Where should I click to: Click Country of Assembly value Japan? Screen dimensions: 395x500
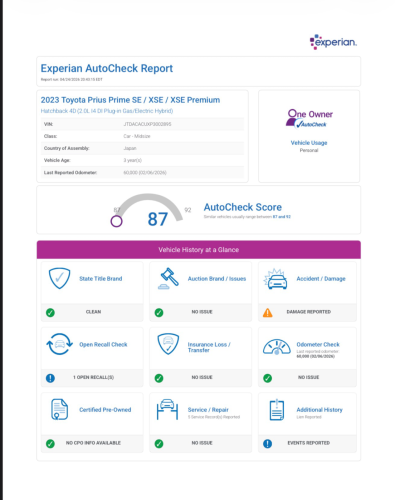coord(130,148)
